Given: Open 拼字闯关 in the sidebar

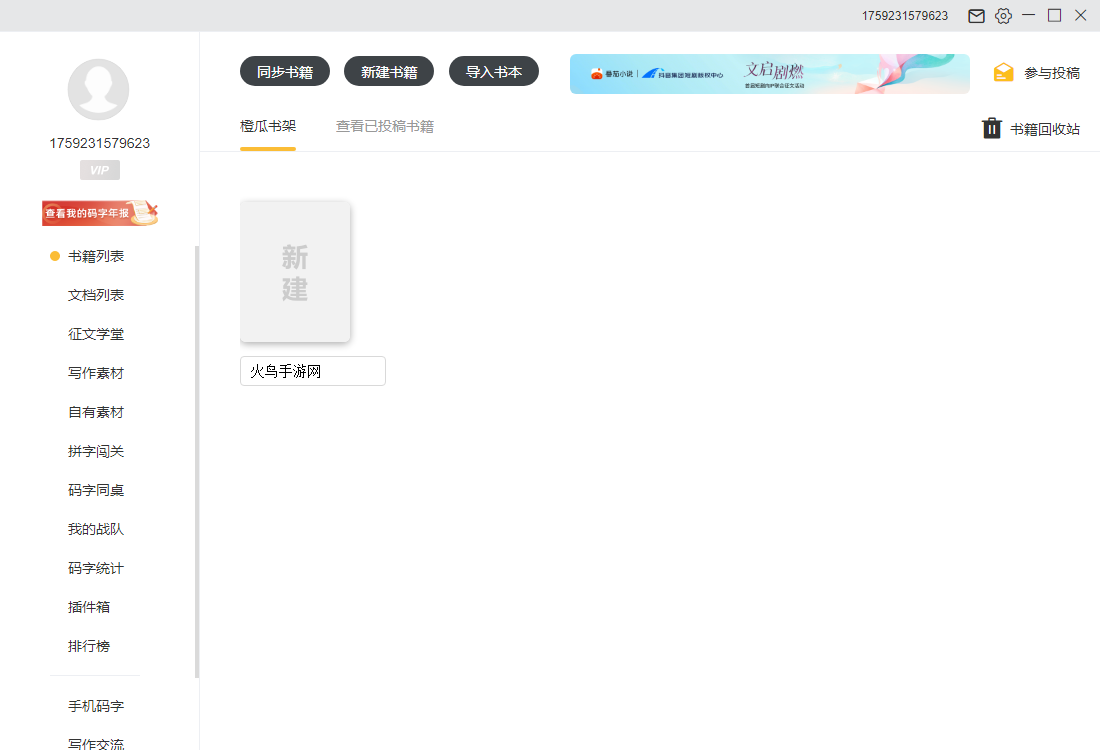Looking at the screenshot, I should [x=96, y=451].
